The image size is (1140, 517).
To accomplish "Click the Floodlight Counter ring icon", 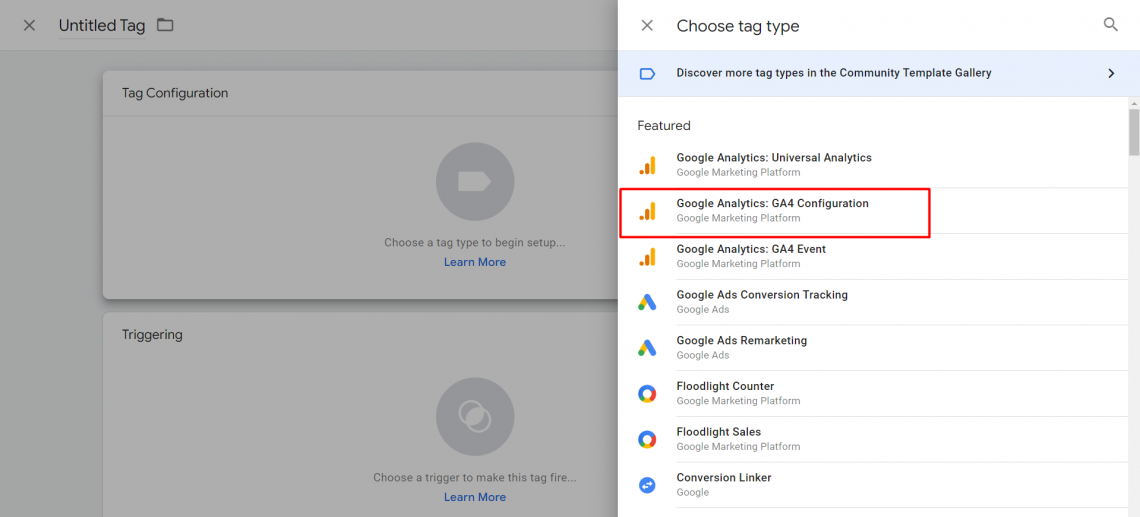I will 647,393.
